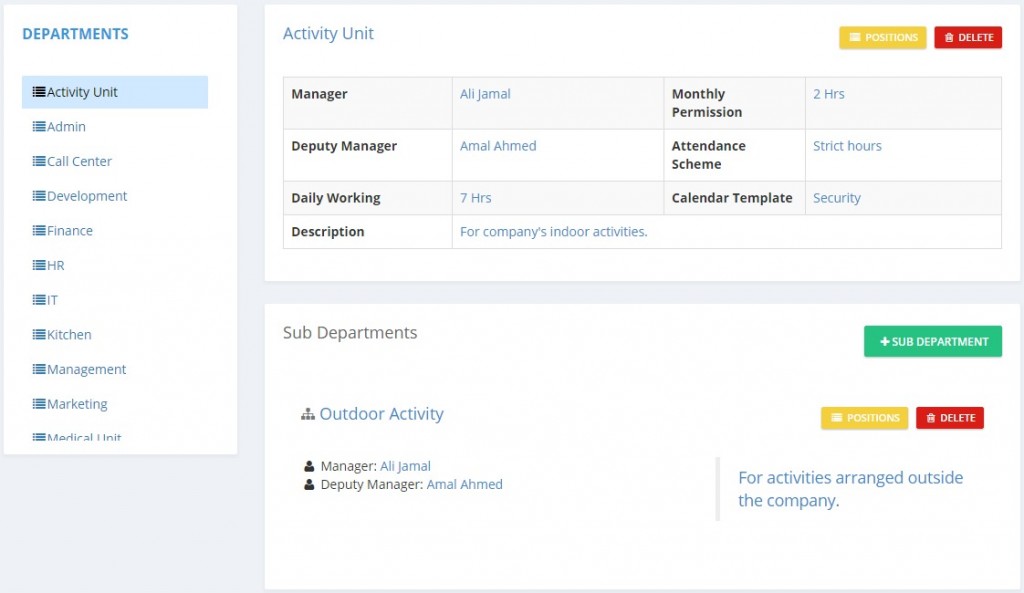
Task: Click the sitemap icon beside Outdoor Activity
Action: (x=308, y=413)
